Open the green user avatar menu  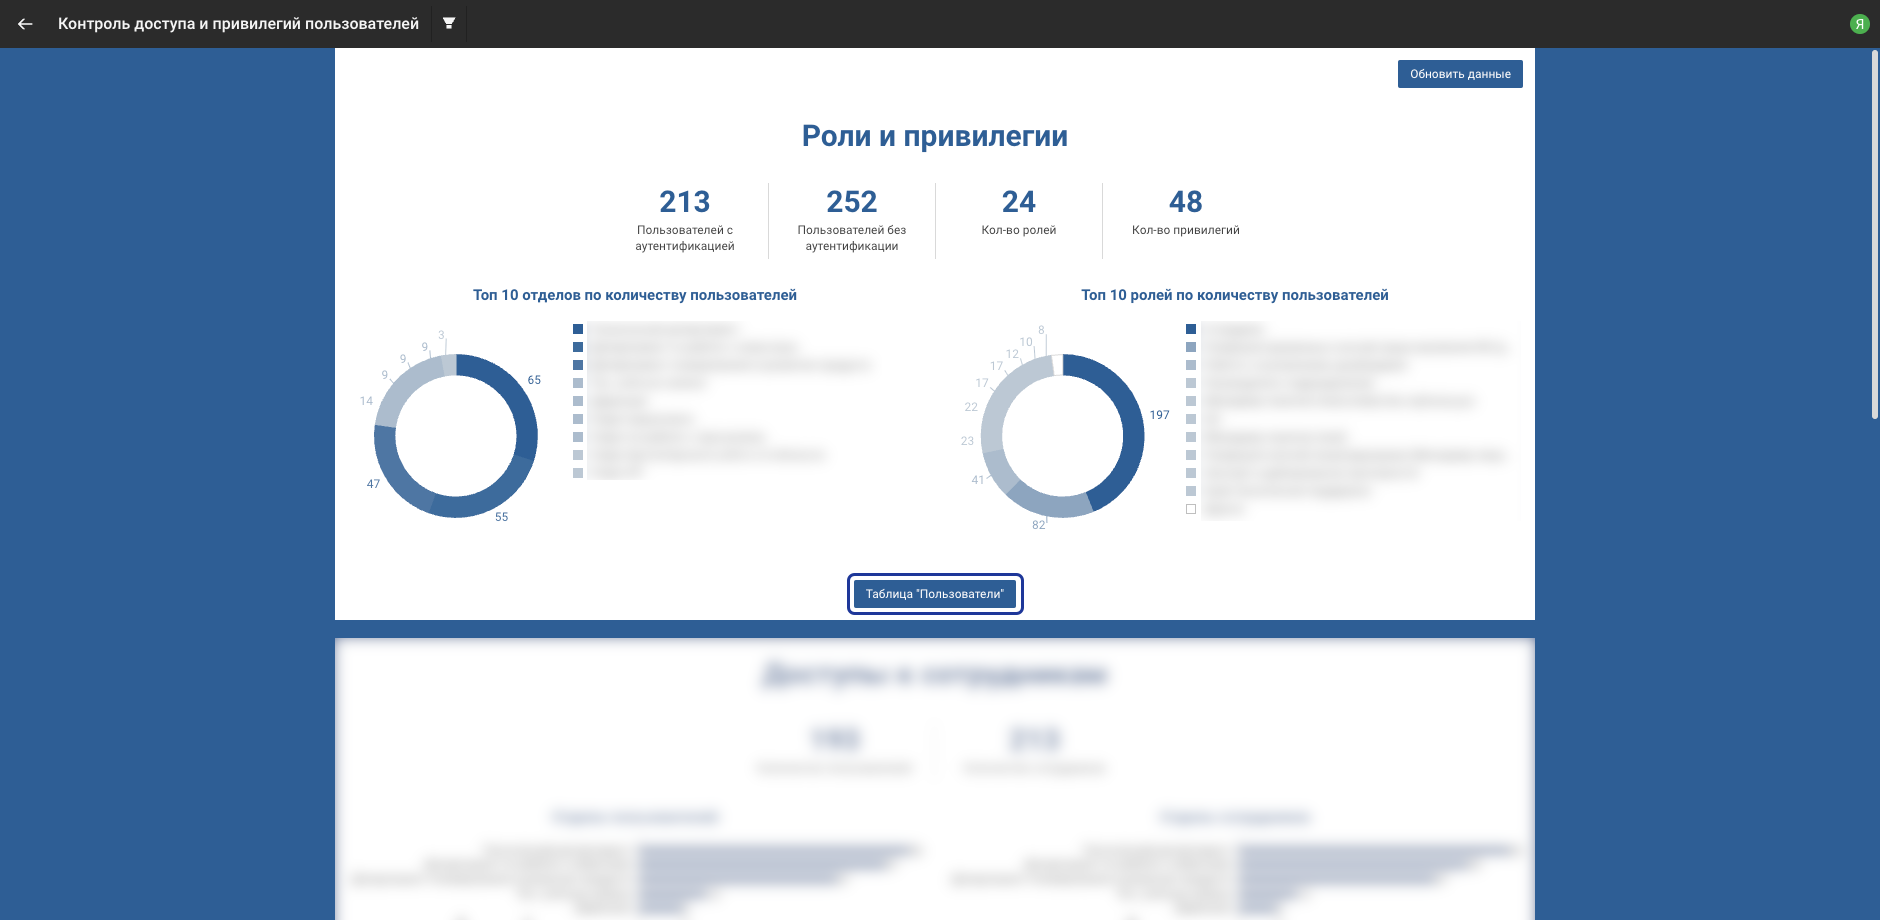point(1859,24)
